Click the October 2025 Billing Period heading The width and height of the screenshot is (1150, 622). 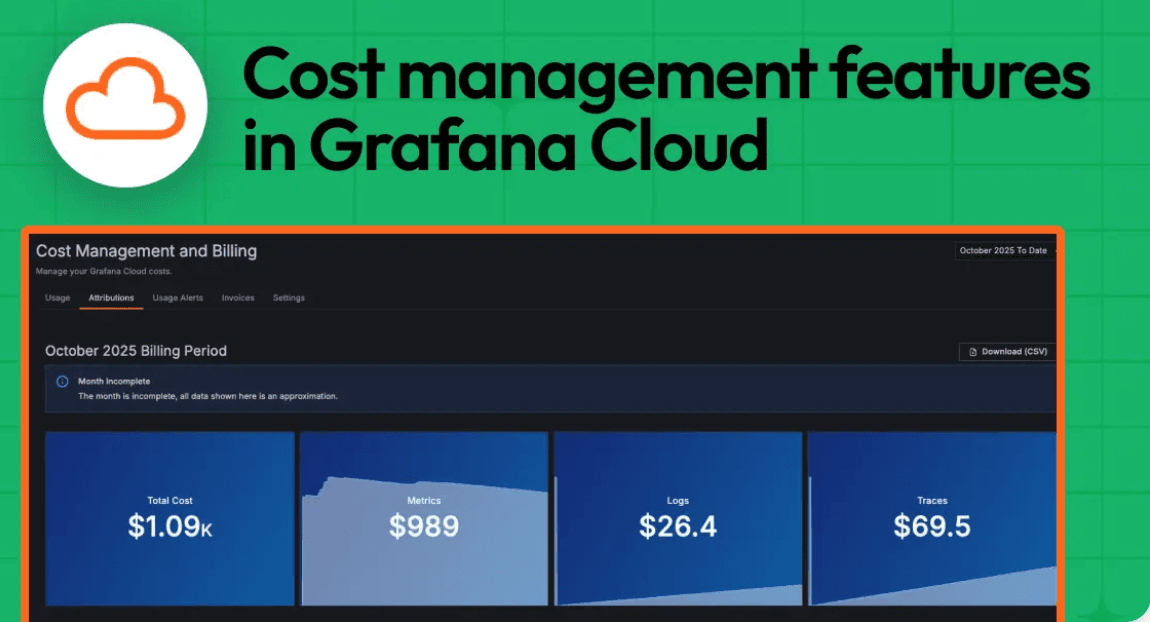(x=136, y=351)
